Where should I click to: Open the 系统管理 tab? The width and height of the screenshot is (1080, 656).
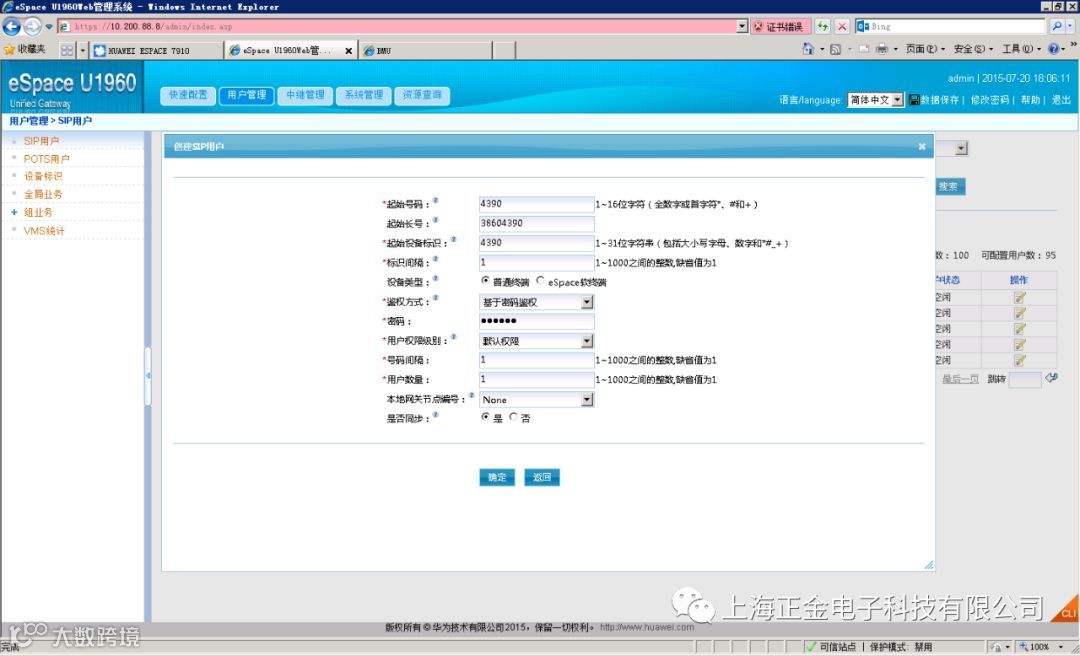tap(364, 95)
